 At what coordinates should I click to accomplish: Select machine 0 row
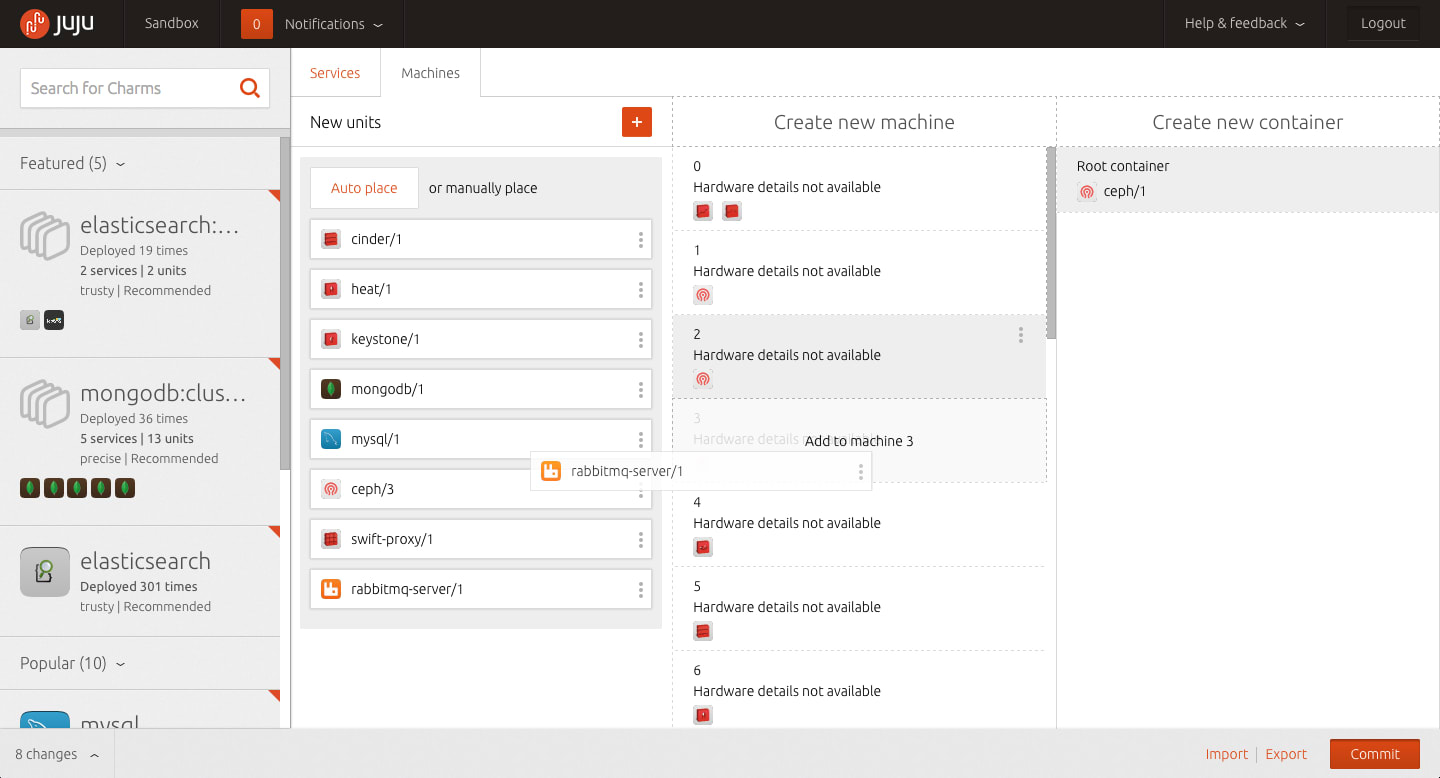[x=859, y=189]
